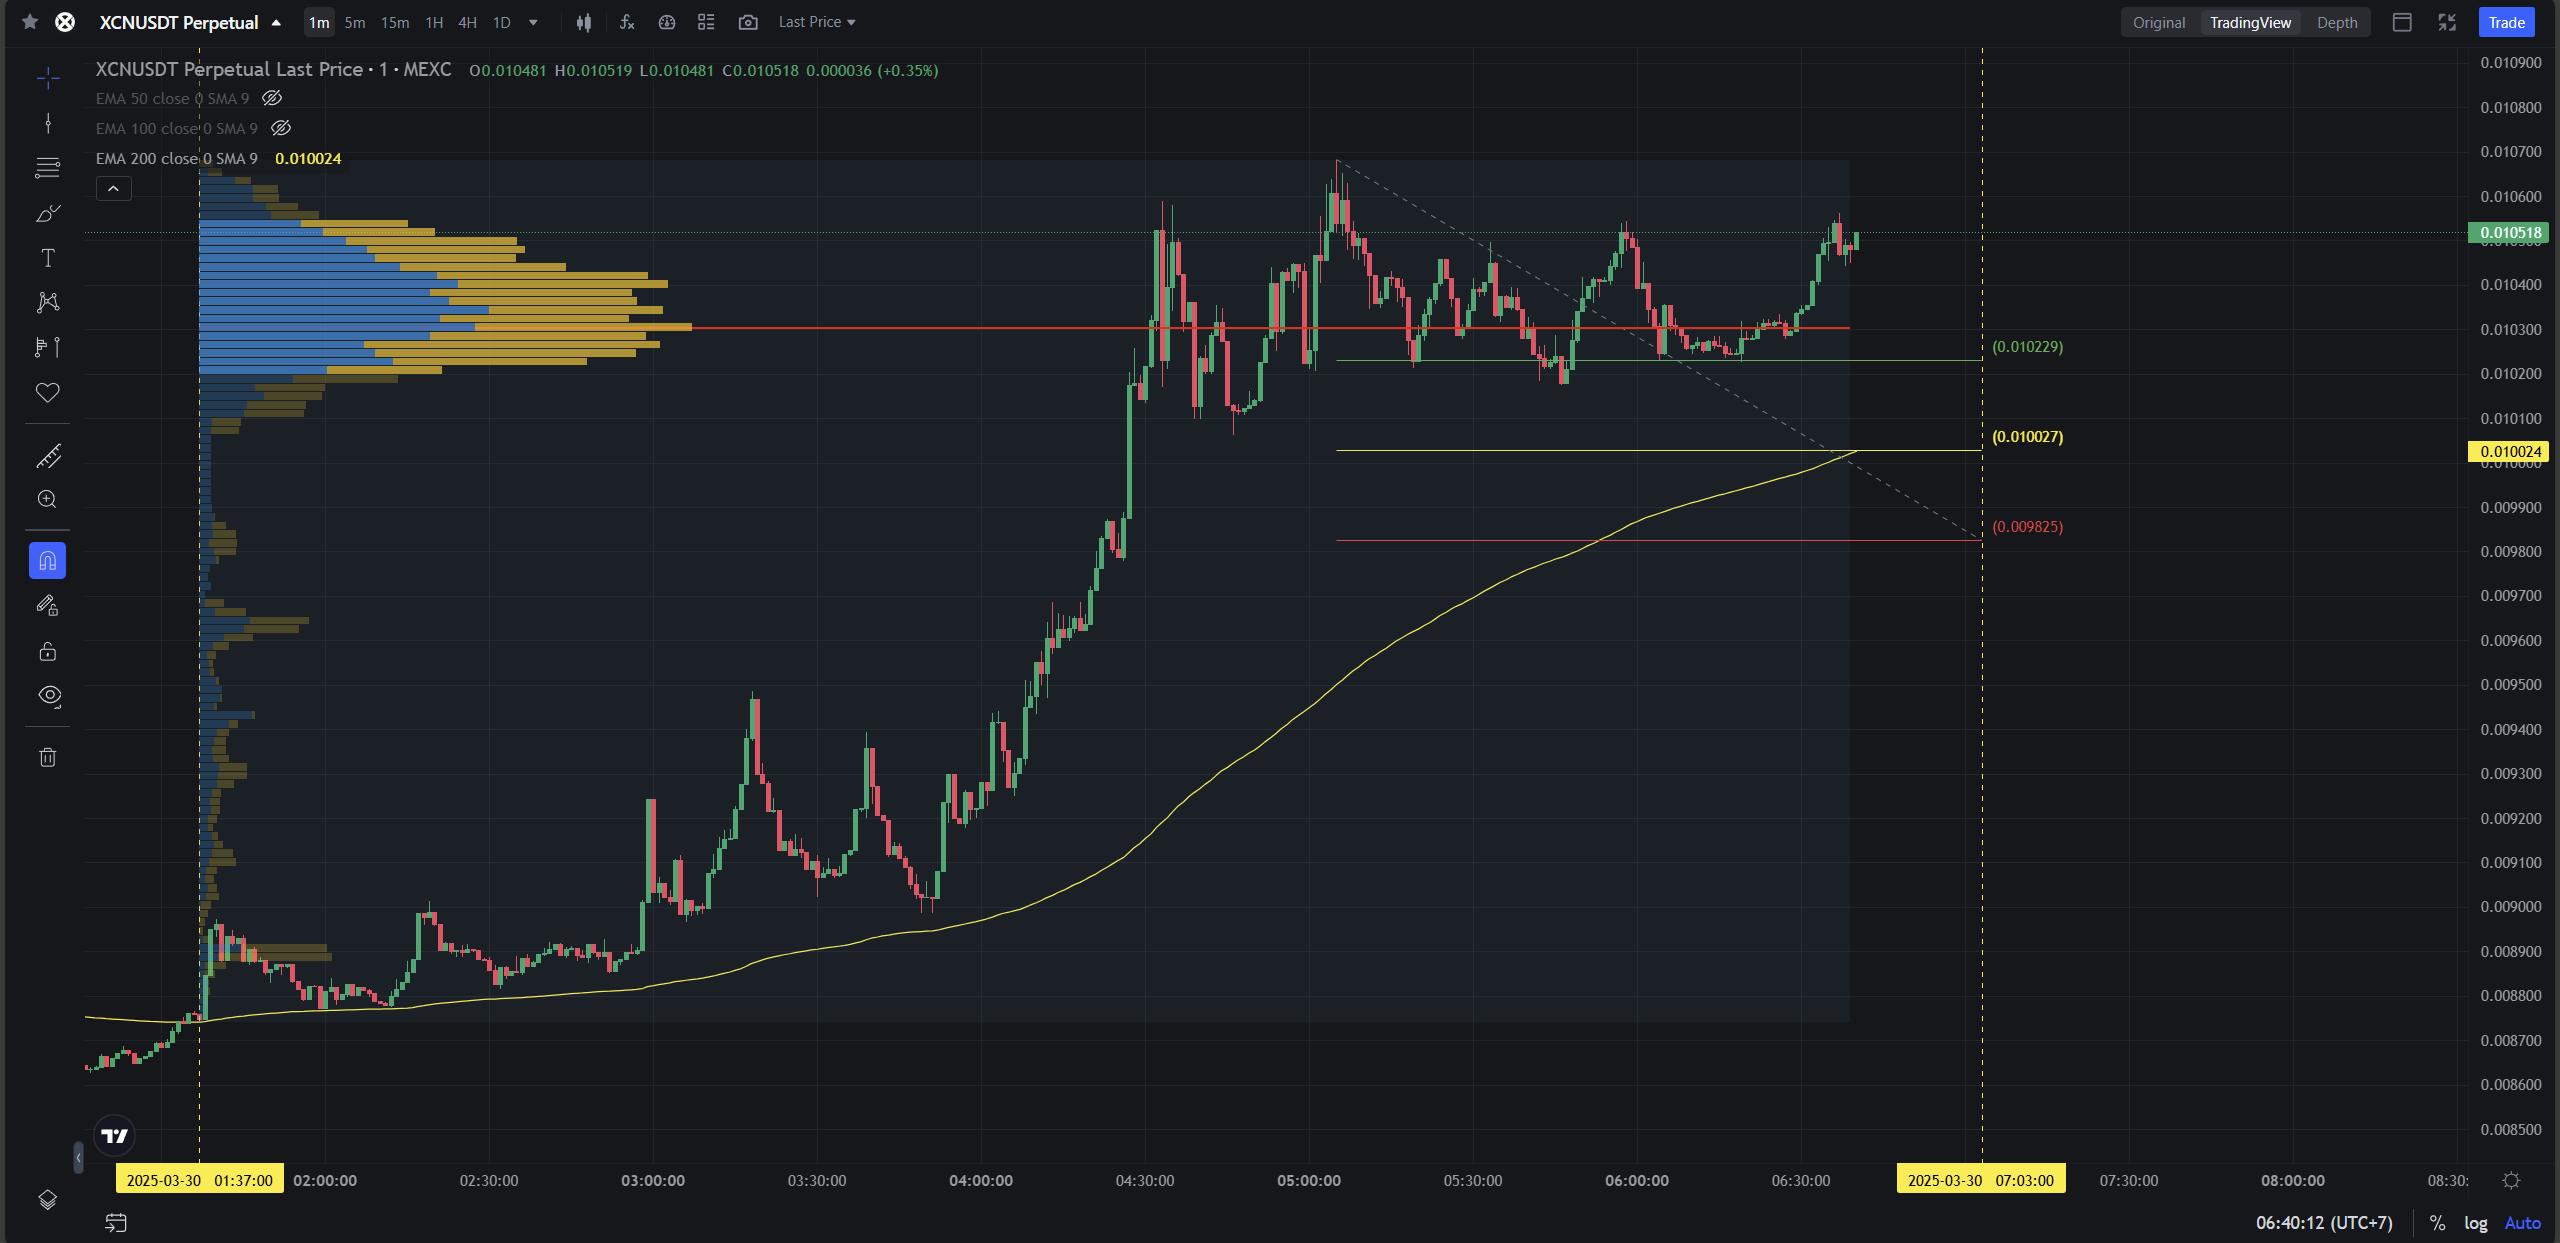Show the hidden EMA 100 indicator
2560x1243 pixels.
pos(281,128)
